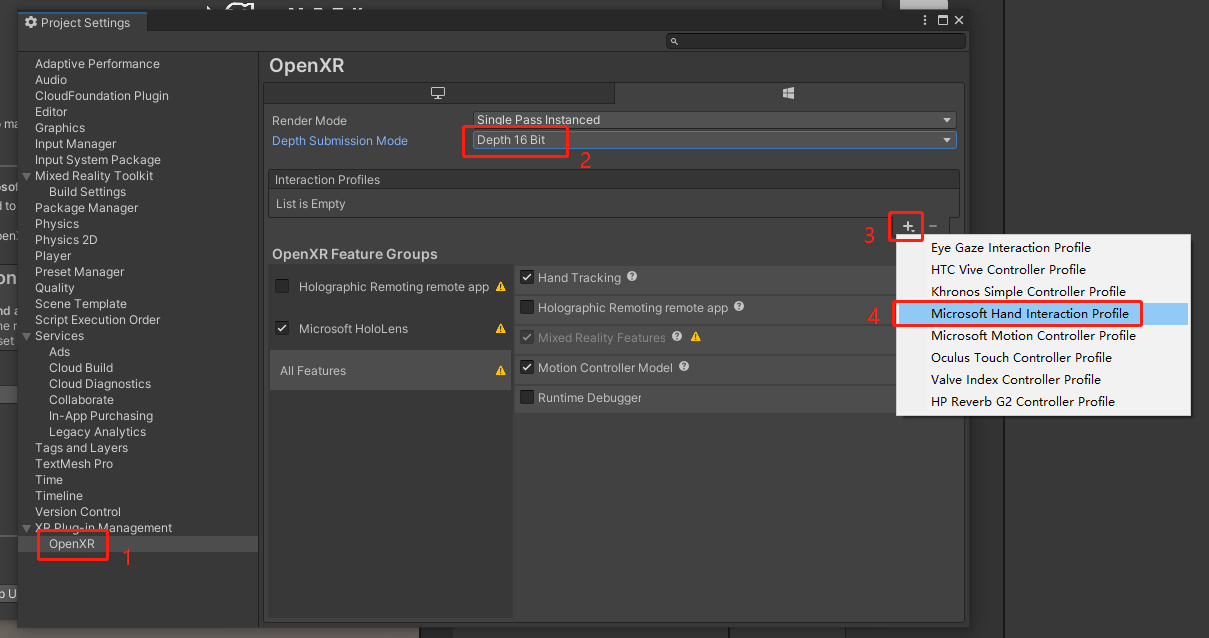
Task: Collapse the Mixed Reality Toolkit tree node
Action: coord(27,176)
